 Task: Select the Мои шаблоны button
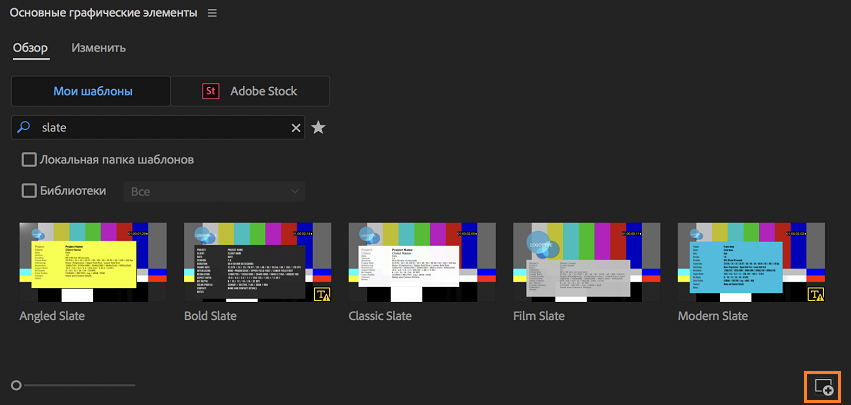point(91,91)
